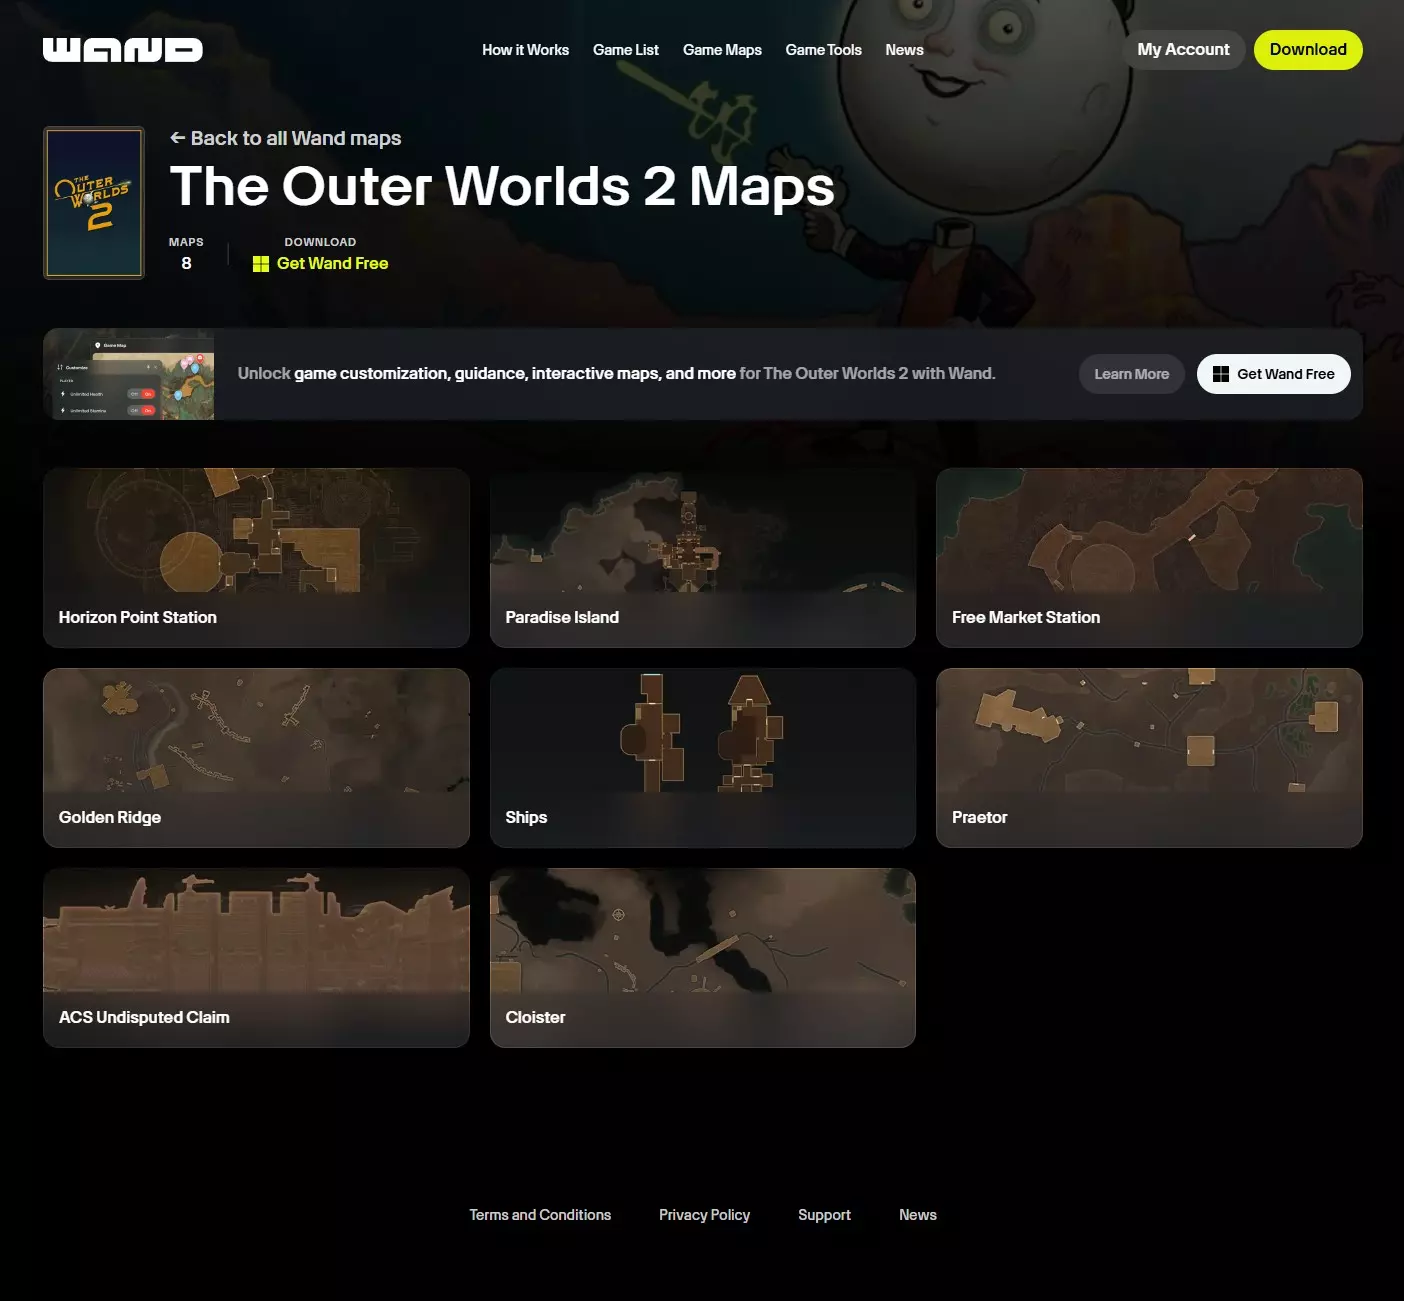Open the How it Works page
The height and width of the screenshot is (1301, 1404).
(525, 50)
